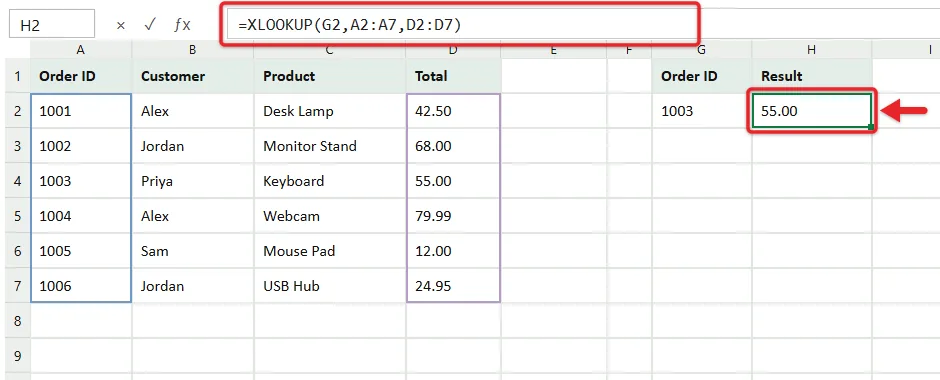This screenshot has height=380, width=940.
Task: Select the Webcam cell
Action: (330, 216)
